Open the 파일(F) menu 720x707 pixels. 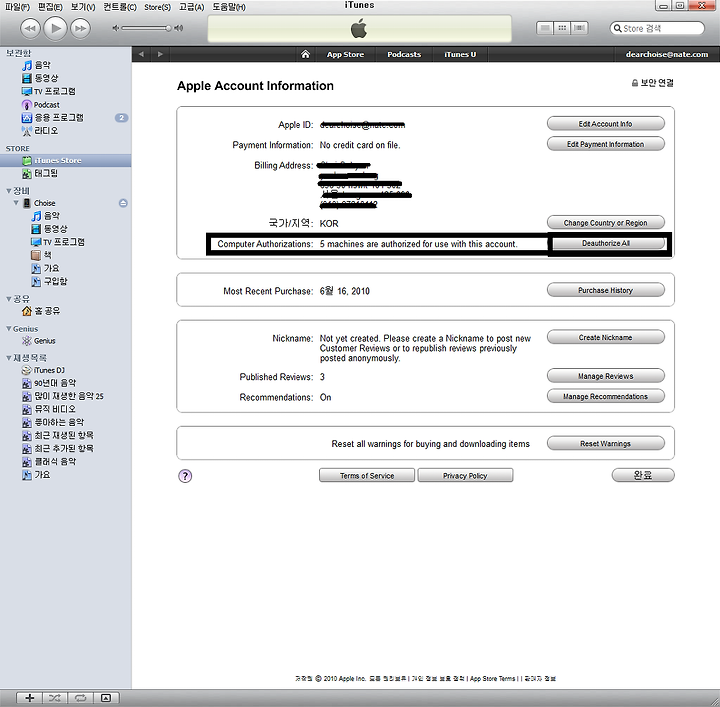point(17,7)
